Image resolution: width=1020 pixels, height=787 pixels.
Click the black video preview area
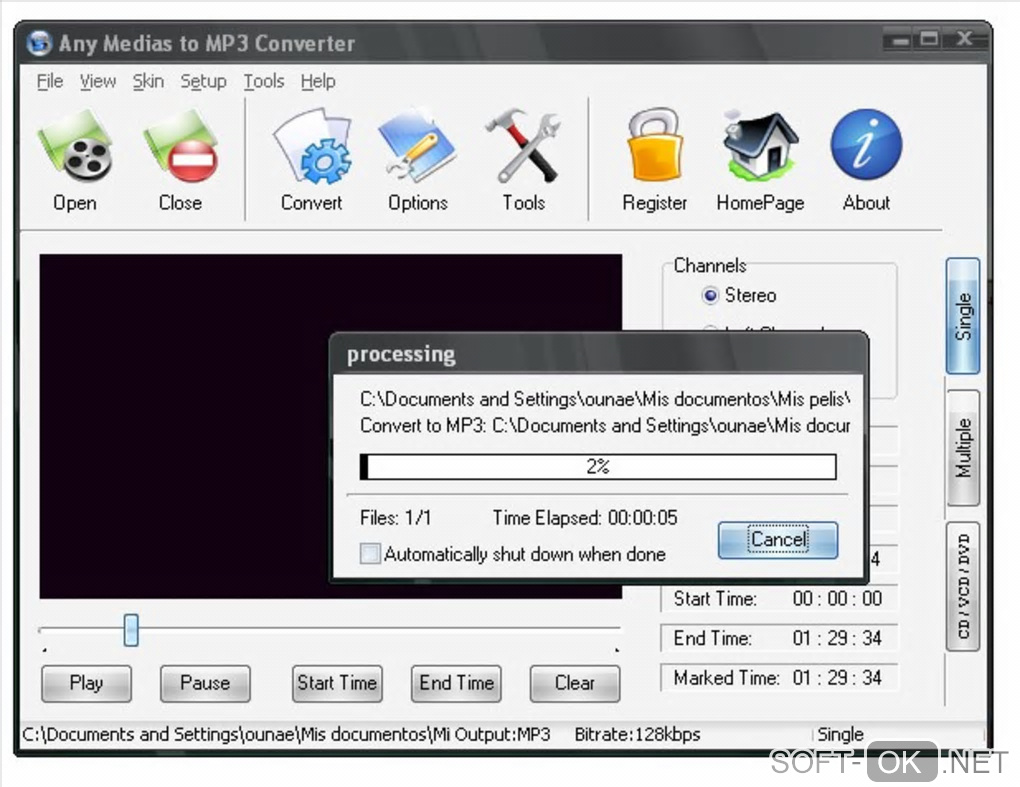coord(185,426)
